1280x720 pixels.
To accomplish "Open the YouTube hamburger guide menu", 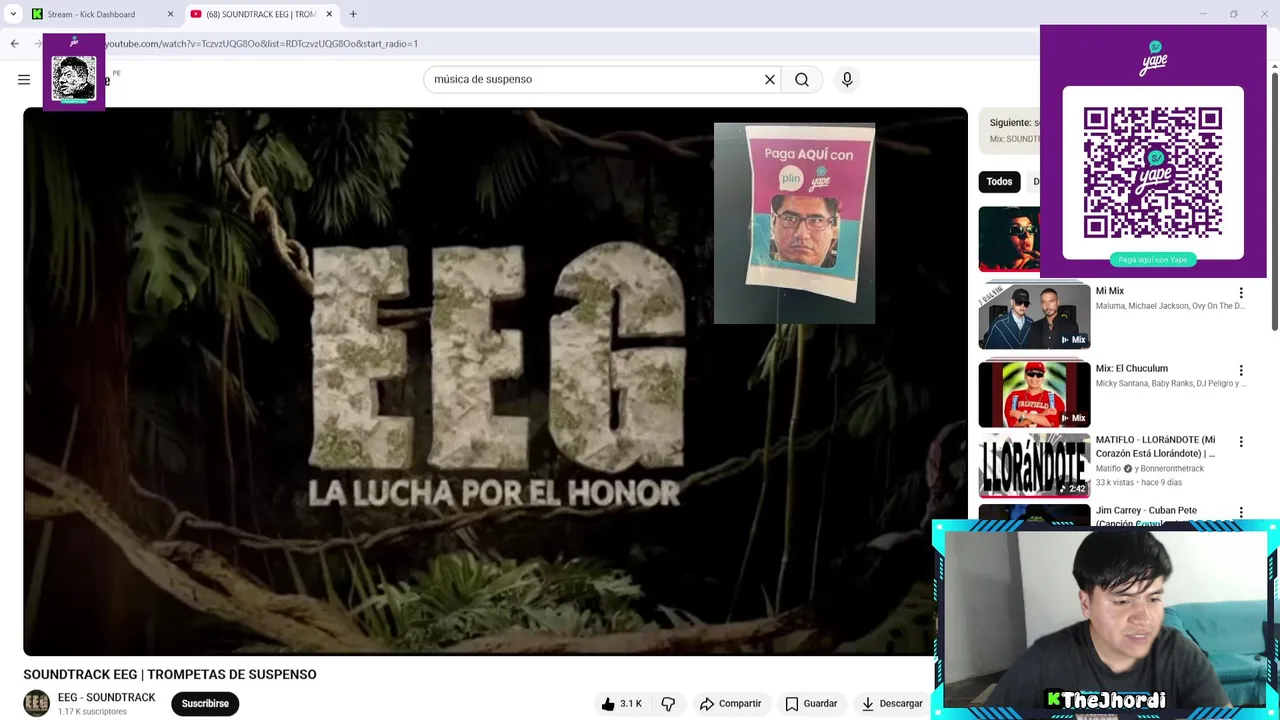I will pyautogui.click(x=24, y=79).
